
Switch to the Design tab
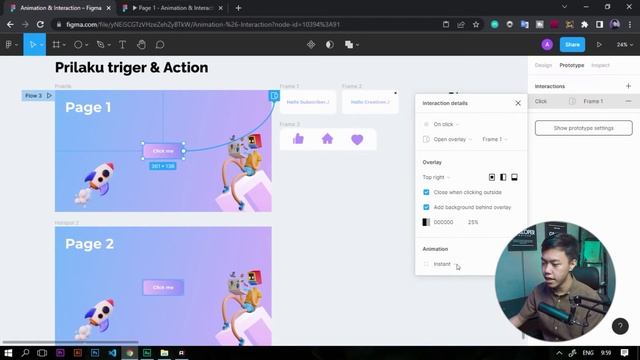(x=543, y=65)
